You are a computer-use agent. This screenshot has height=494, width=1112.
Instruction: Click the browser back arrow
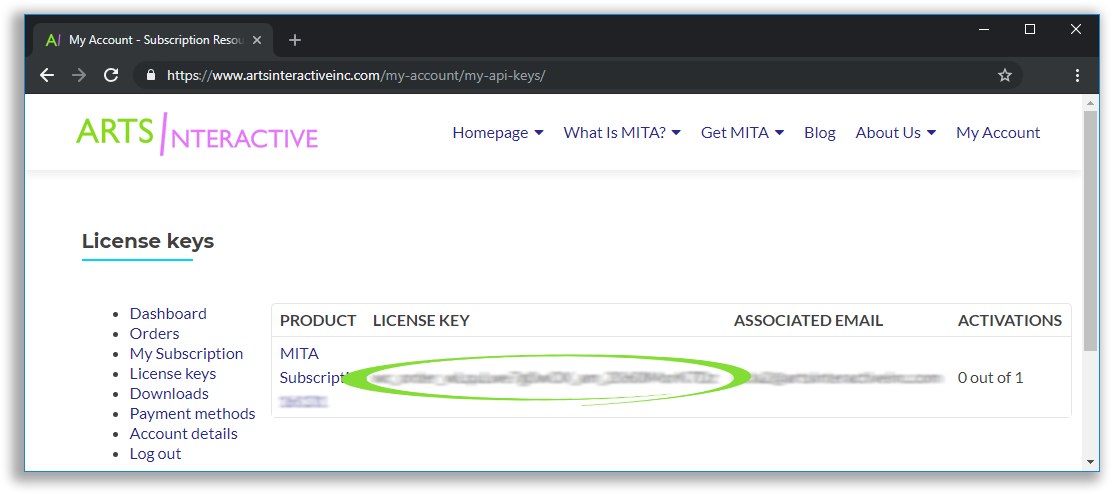click(47, 75)
